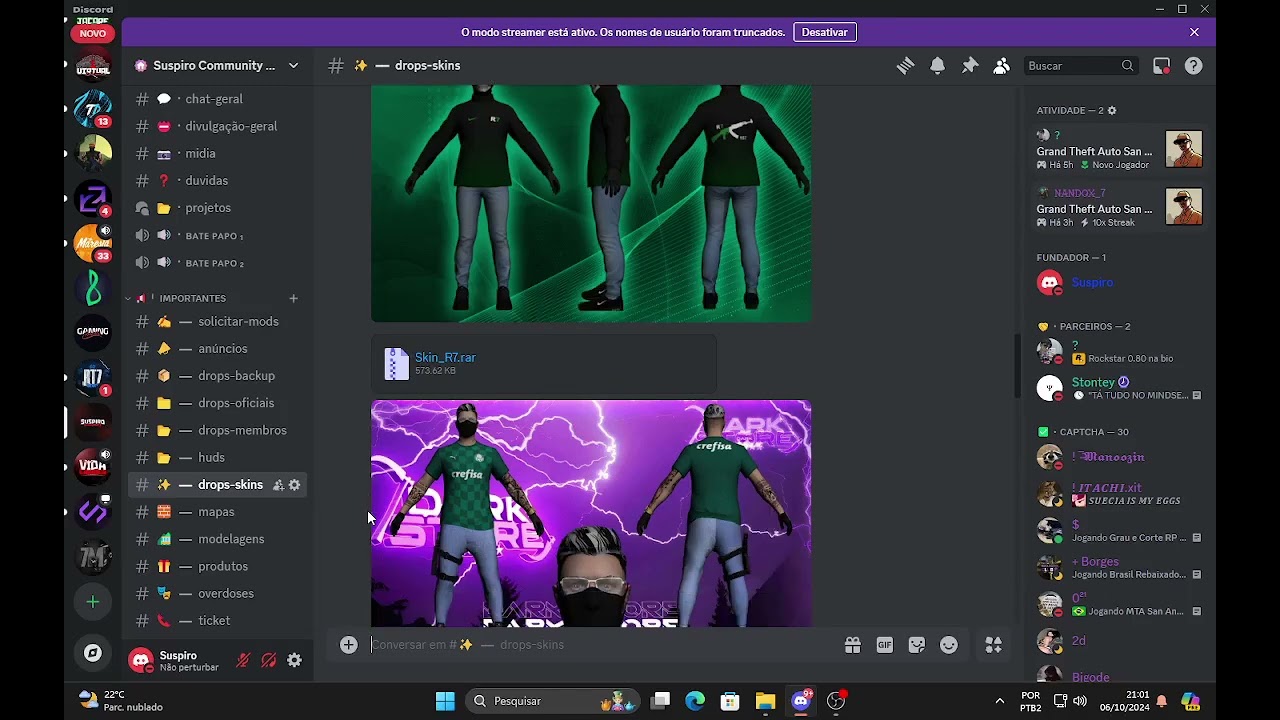The width and height of the screenshot is (1280, 720).
Task: Click the message input box
Action: 600,645
